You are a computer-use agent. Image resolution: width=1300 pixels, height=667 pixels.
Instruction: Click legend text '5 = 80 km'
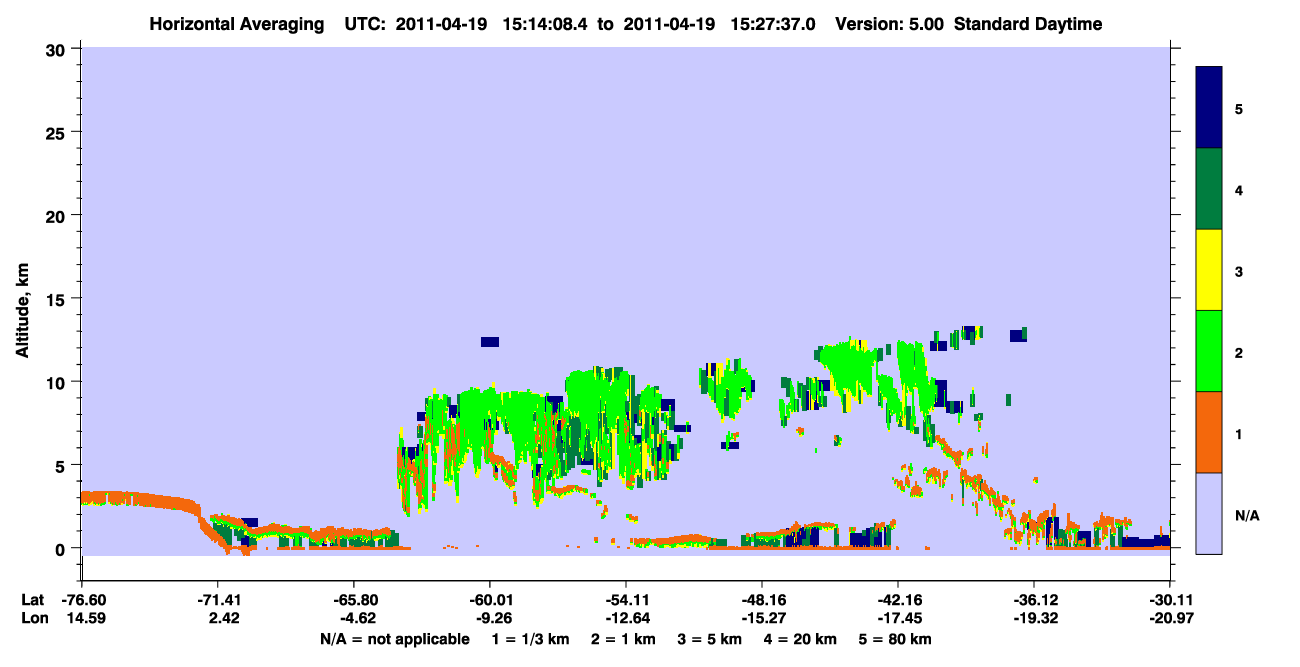click(895, 639)
